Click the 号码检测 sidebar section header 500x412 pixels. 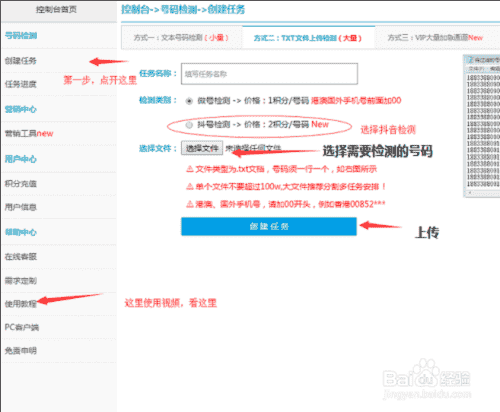point(21,35)
